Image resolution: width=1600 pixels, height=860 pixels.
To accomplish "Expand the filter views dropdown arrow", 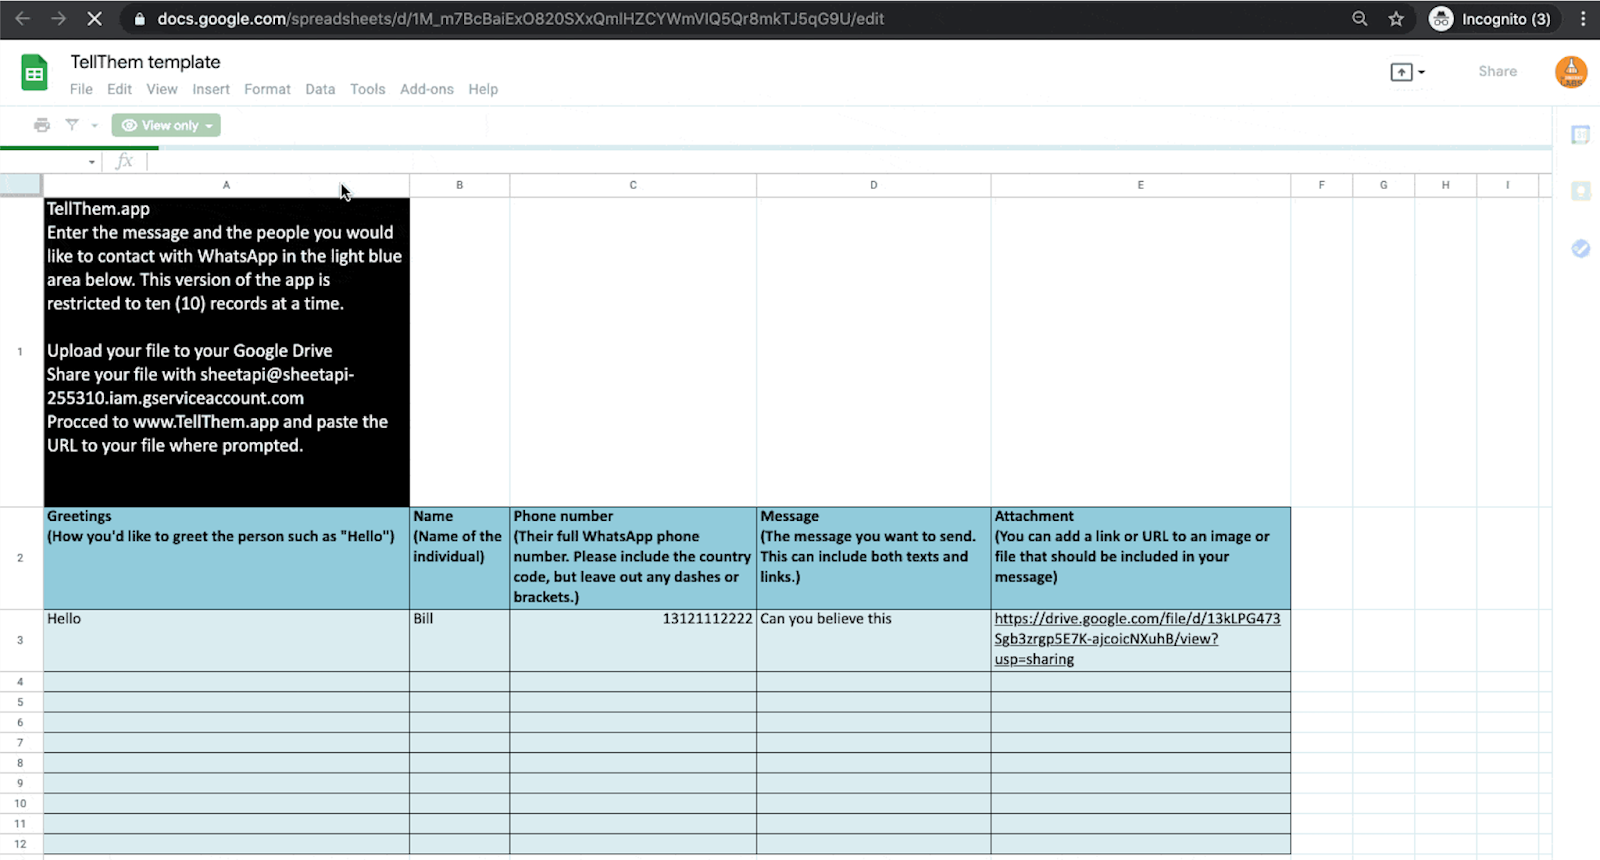I will (94, 126).
